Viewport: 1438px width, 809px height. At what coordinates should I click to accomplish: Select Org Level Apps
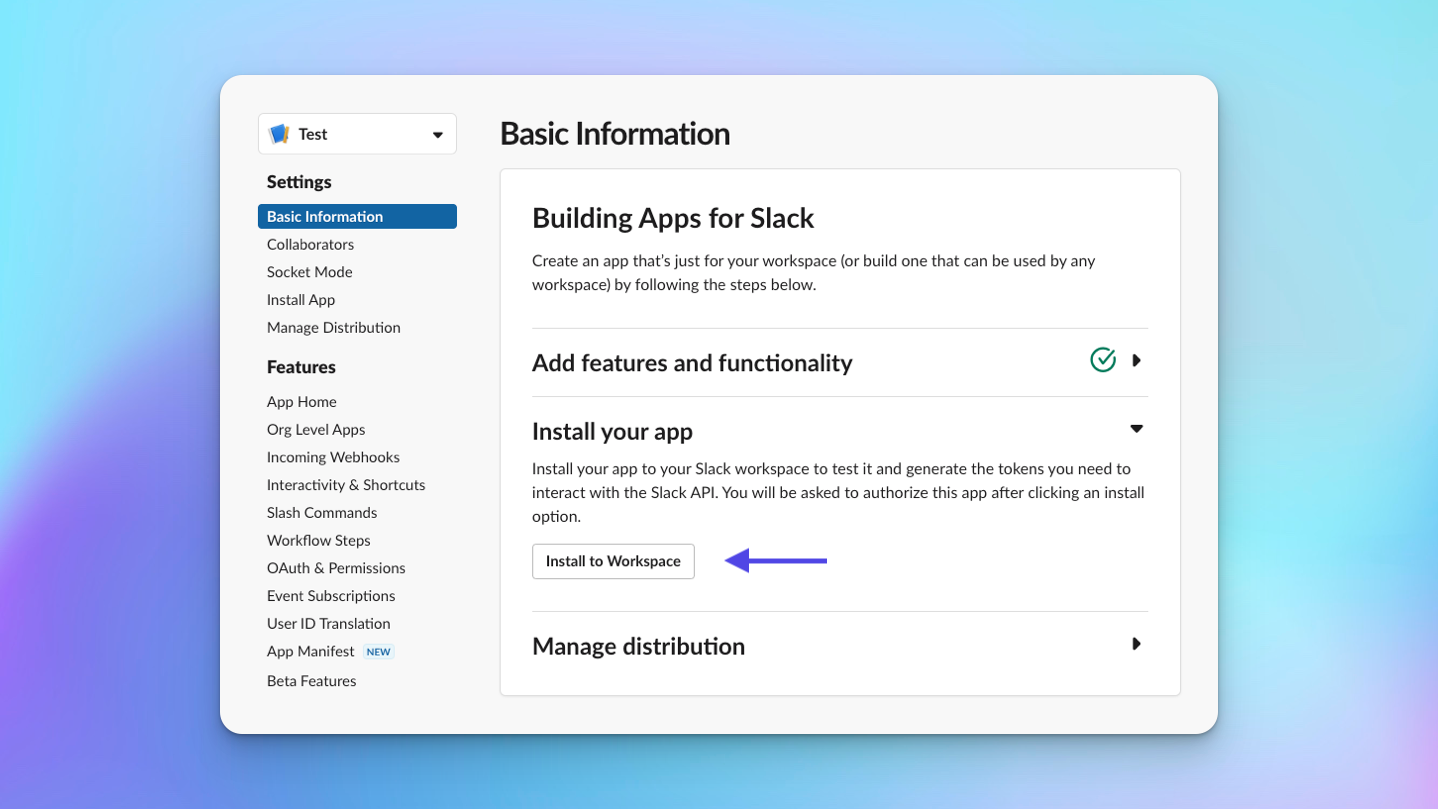point(315,430)
